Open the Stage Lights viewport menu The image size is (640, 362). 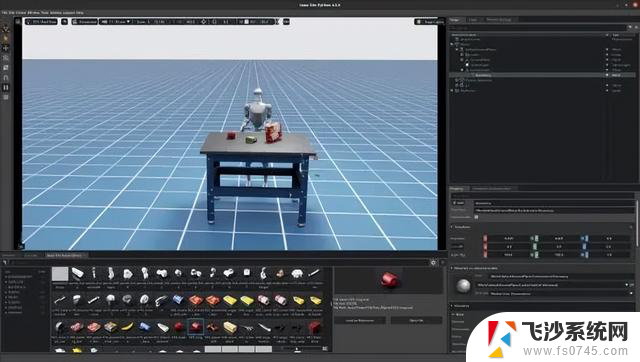click(x=429, y=22)
